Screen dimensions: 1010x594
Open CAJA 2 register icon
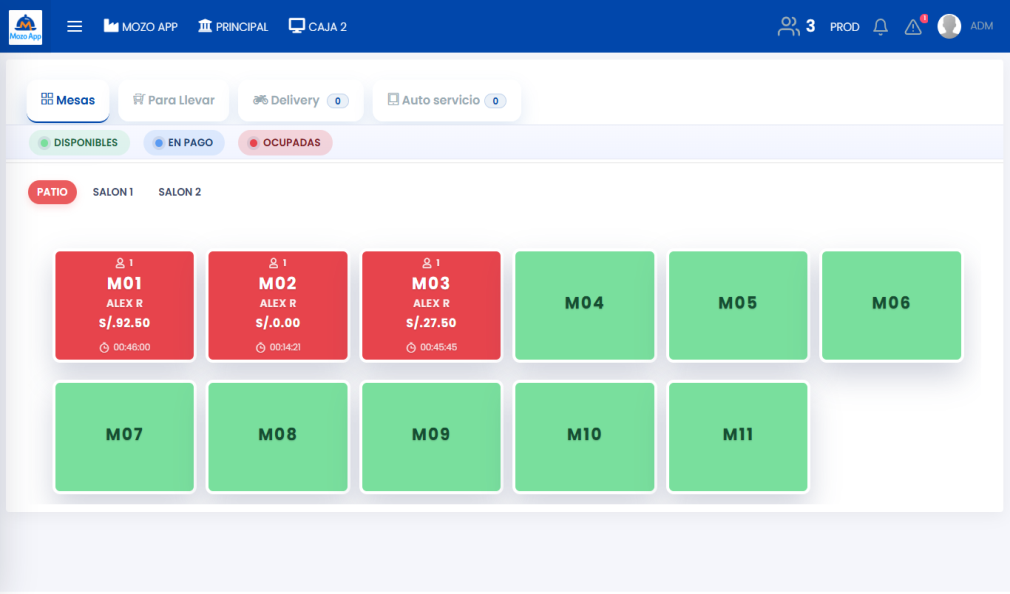[295, 26]
